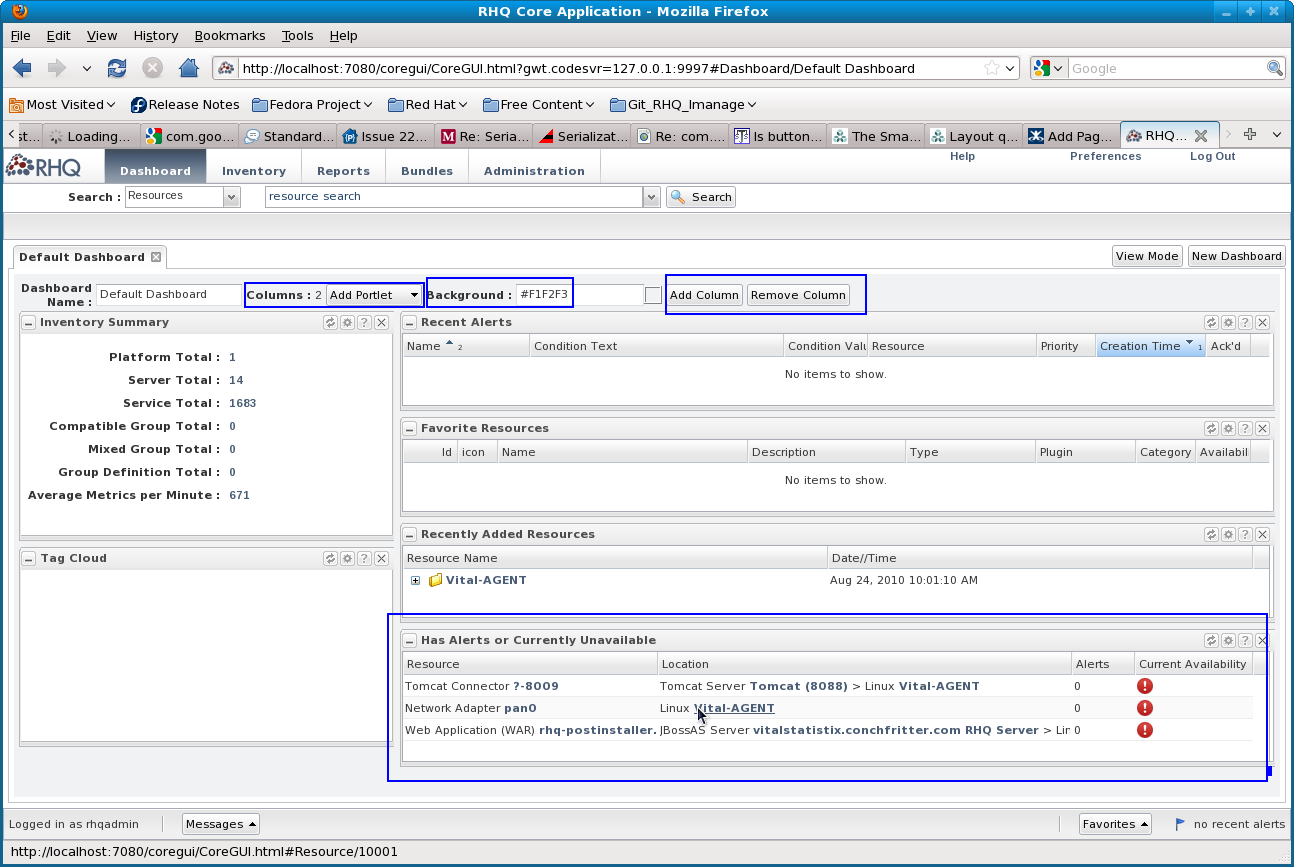Close the Recently Added Resources portlet
1294x867 pixels.
click(1262, 534)
